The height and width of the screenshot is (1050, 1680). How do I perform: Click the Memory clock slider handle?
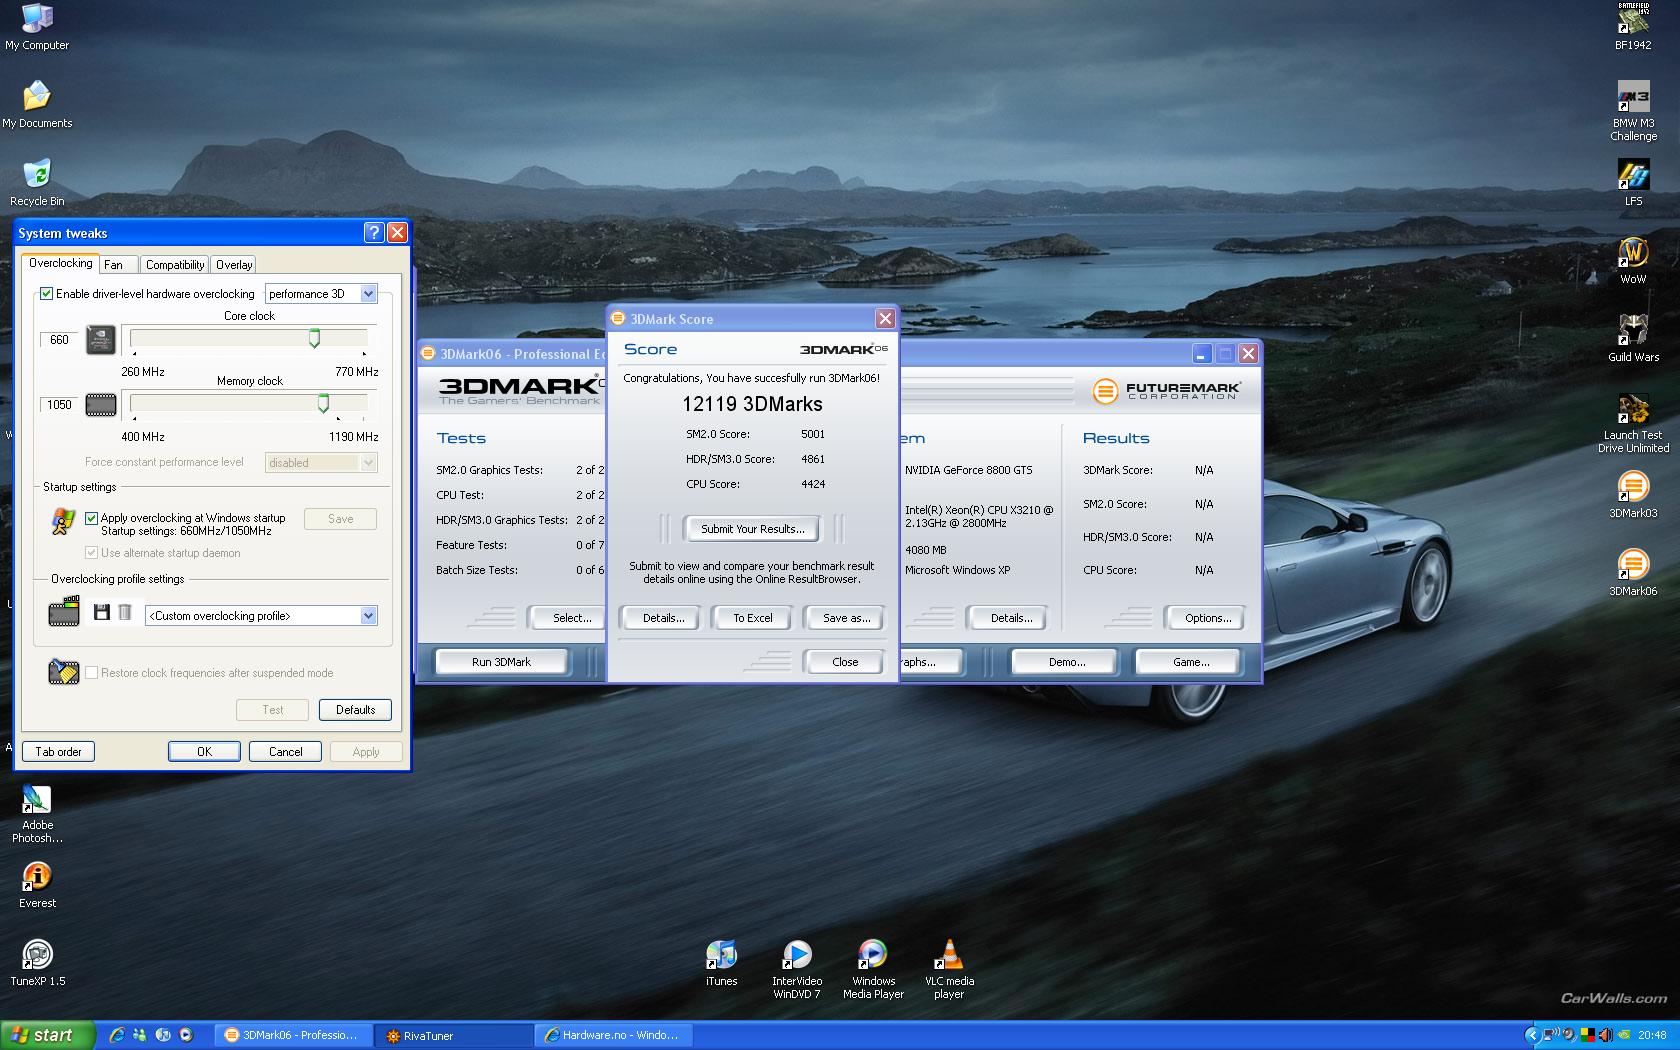click(x=323, y=403)
